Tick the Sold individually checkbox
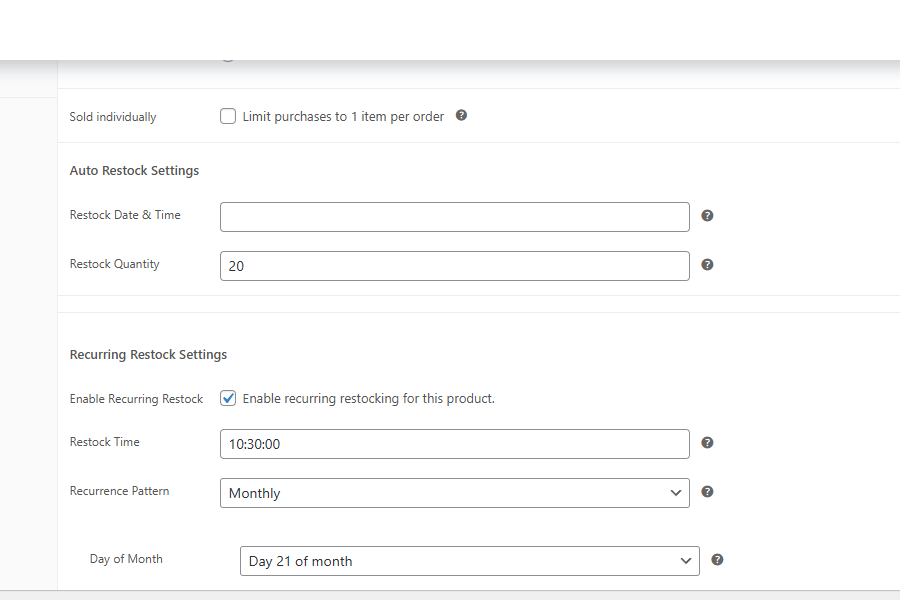 click(228, 116)
